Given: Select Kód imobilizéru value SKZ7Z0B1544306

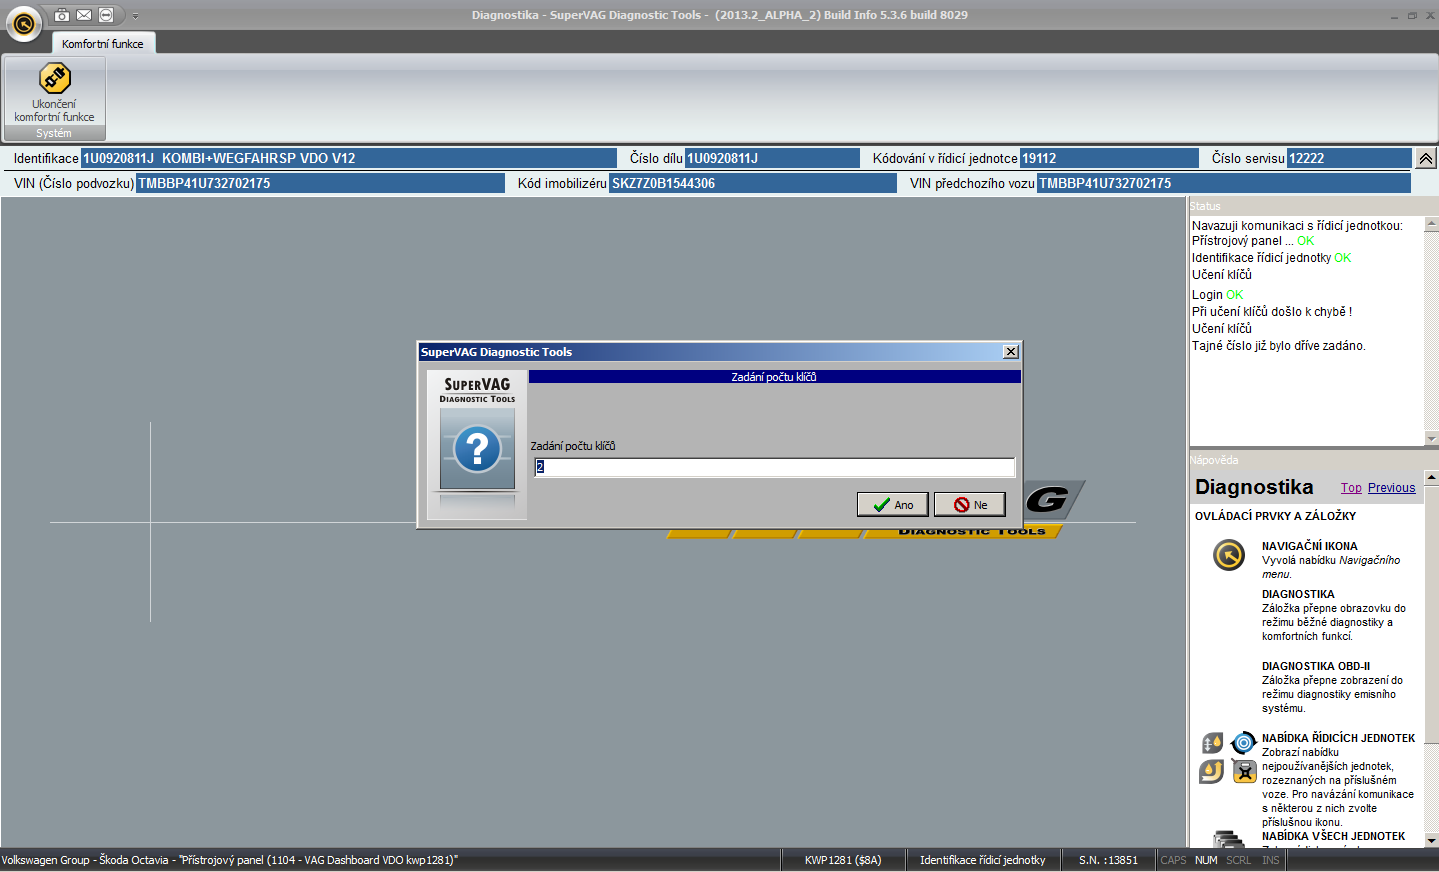Looking at the screenshot, I should (753, 183).
